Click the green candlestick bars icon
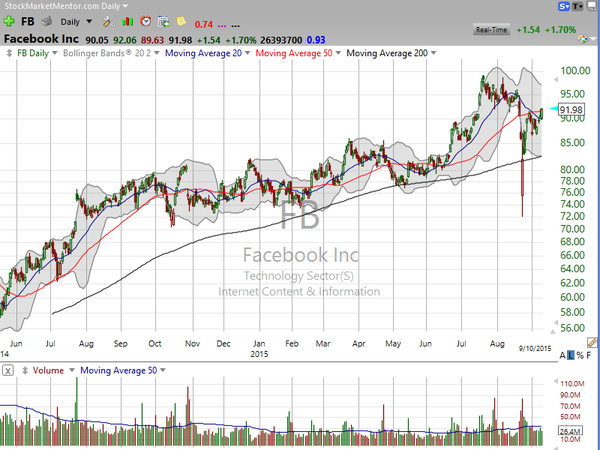Image resolution: width=600 pixels, height=450 pixels. pyautogui.click(x=127, y=22)
